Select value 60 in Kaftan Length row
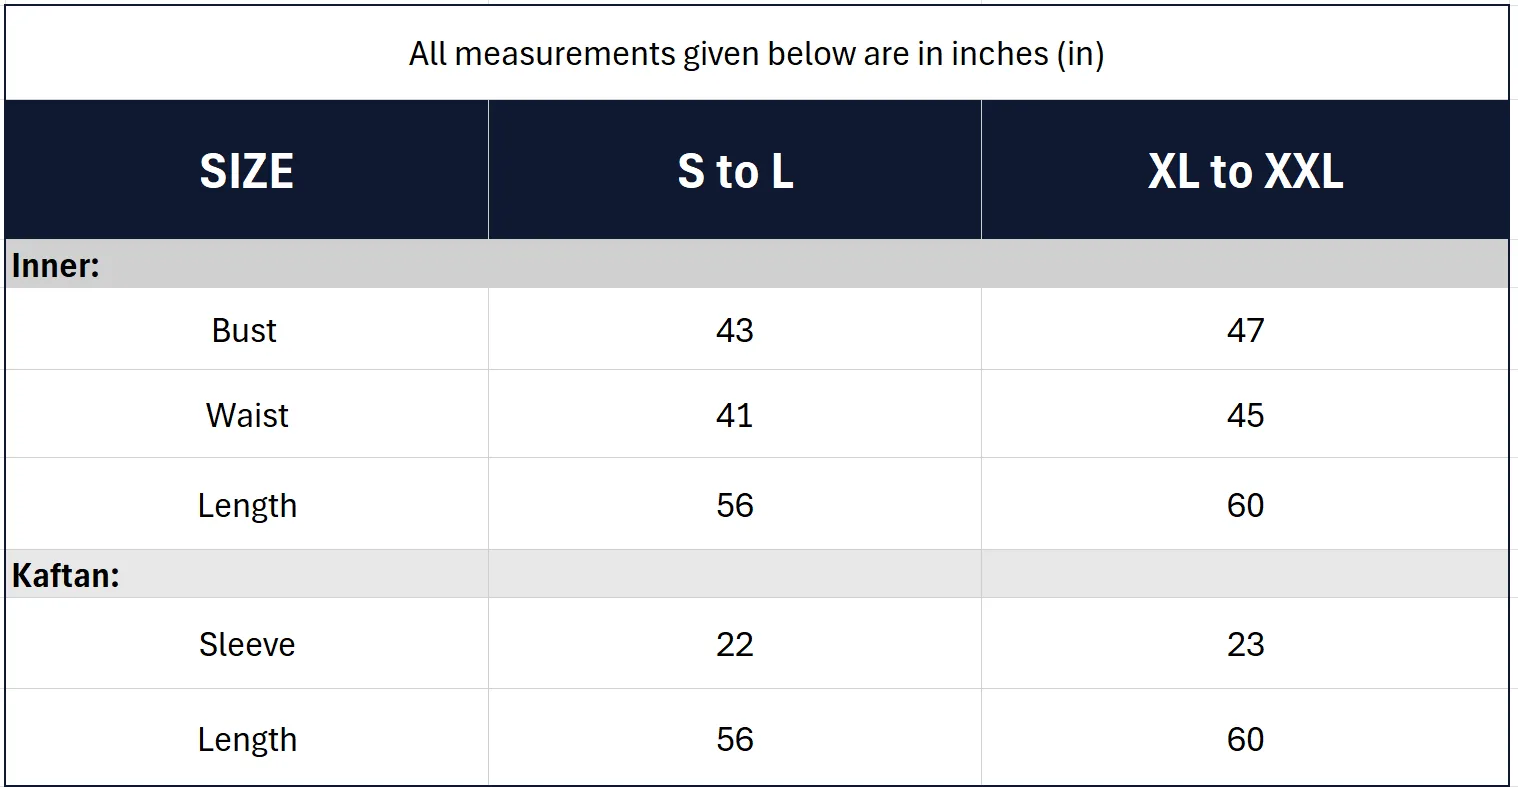The image size is (1518, 787). coord(1245,739)
